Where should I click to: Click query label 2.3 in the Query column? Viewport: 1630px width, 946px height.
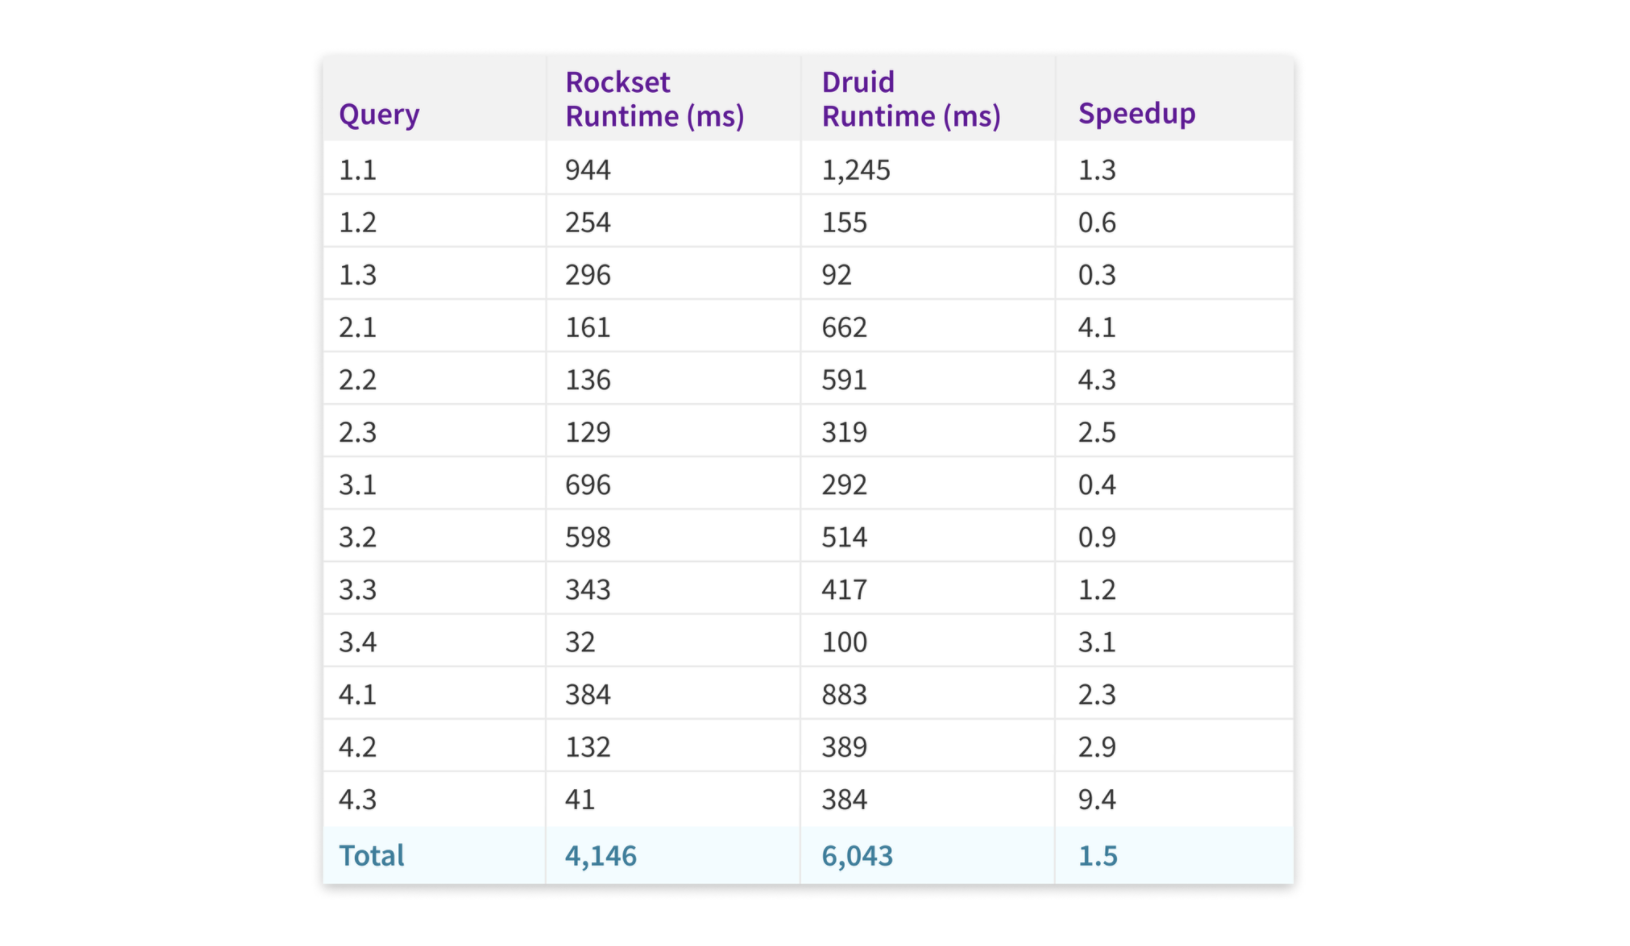pyautogui.click(x=358, y=432)
